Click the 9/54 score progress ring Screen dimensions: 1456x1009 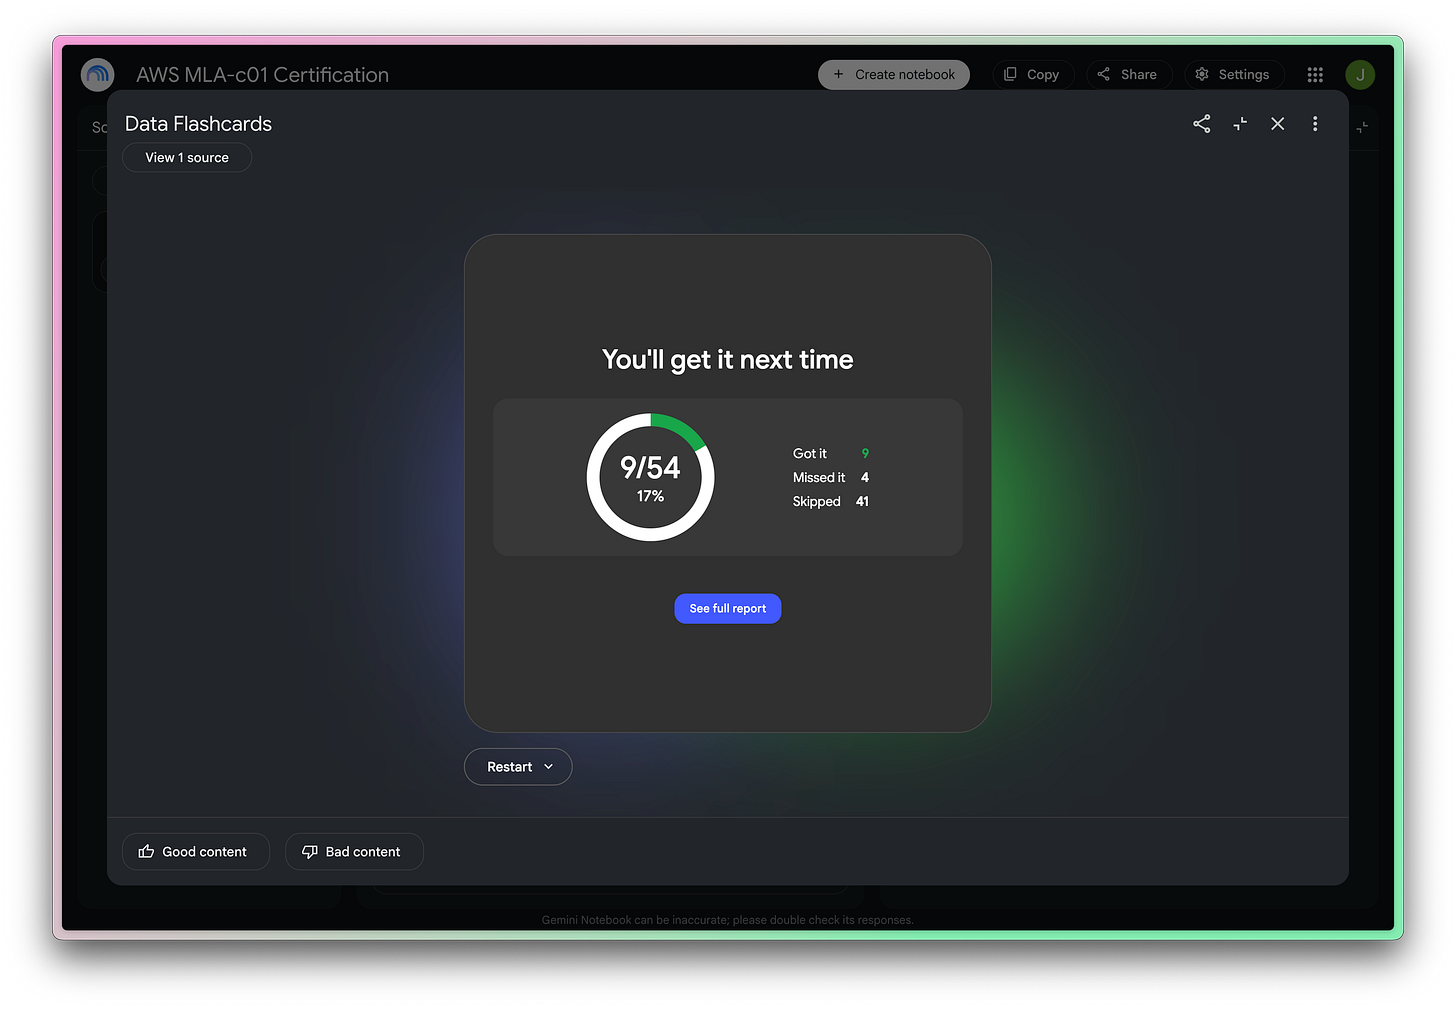click(650, 477)
